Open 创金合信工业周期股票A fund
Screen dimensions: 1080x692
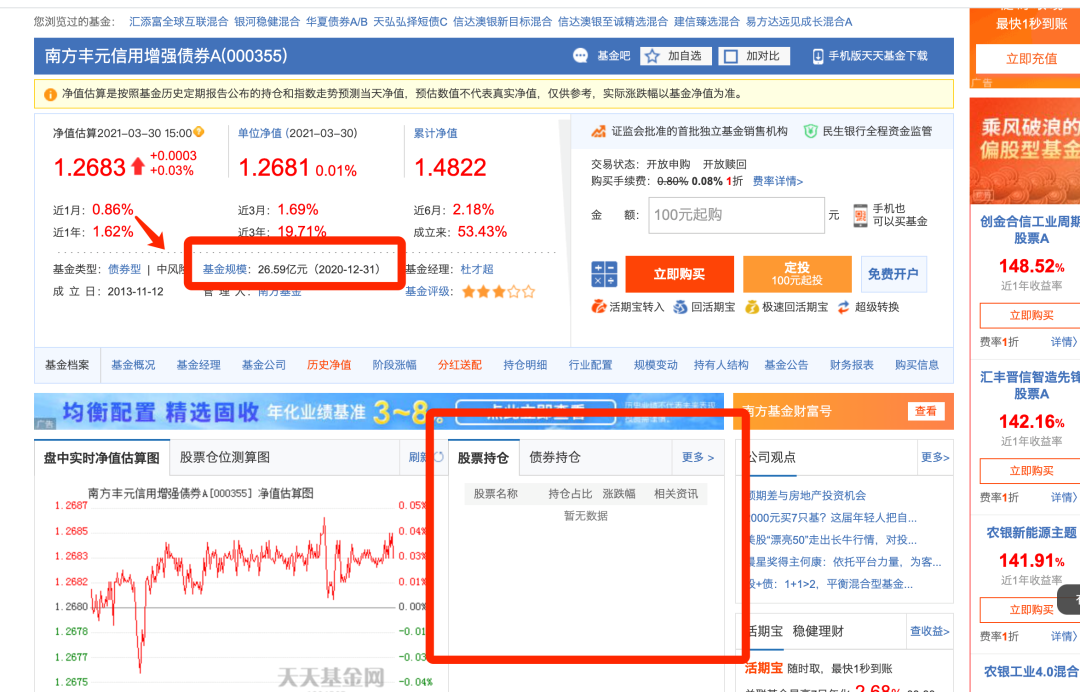click(x=1030, y=230)
